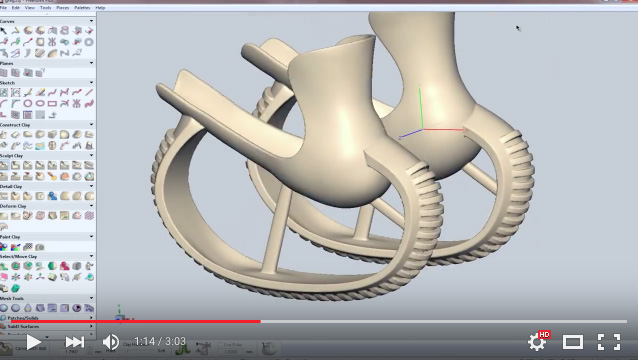
Task: Open YouTube settings gear with HD badge
Action: pyautogui.click(x=537, y=341)
